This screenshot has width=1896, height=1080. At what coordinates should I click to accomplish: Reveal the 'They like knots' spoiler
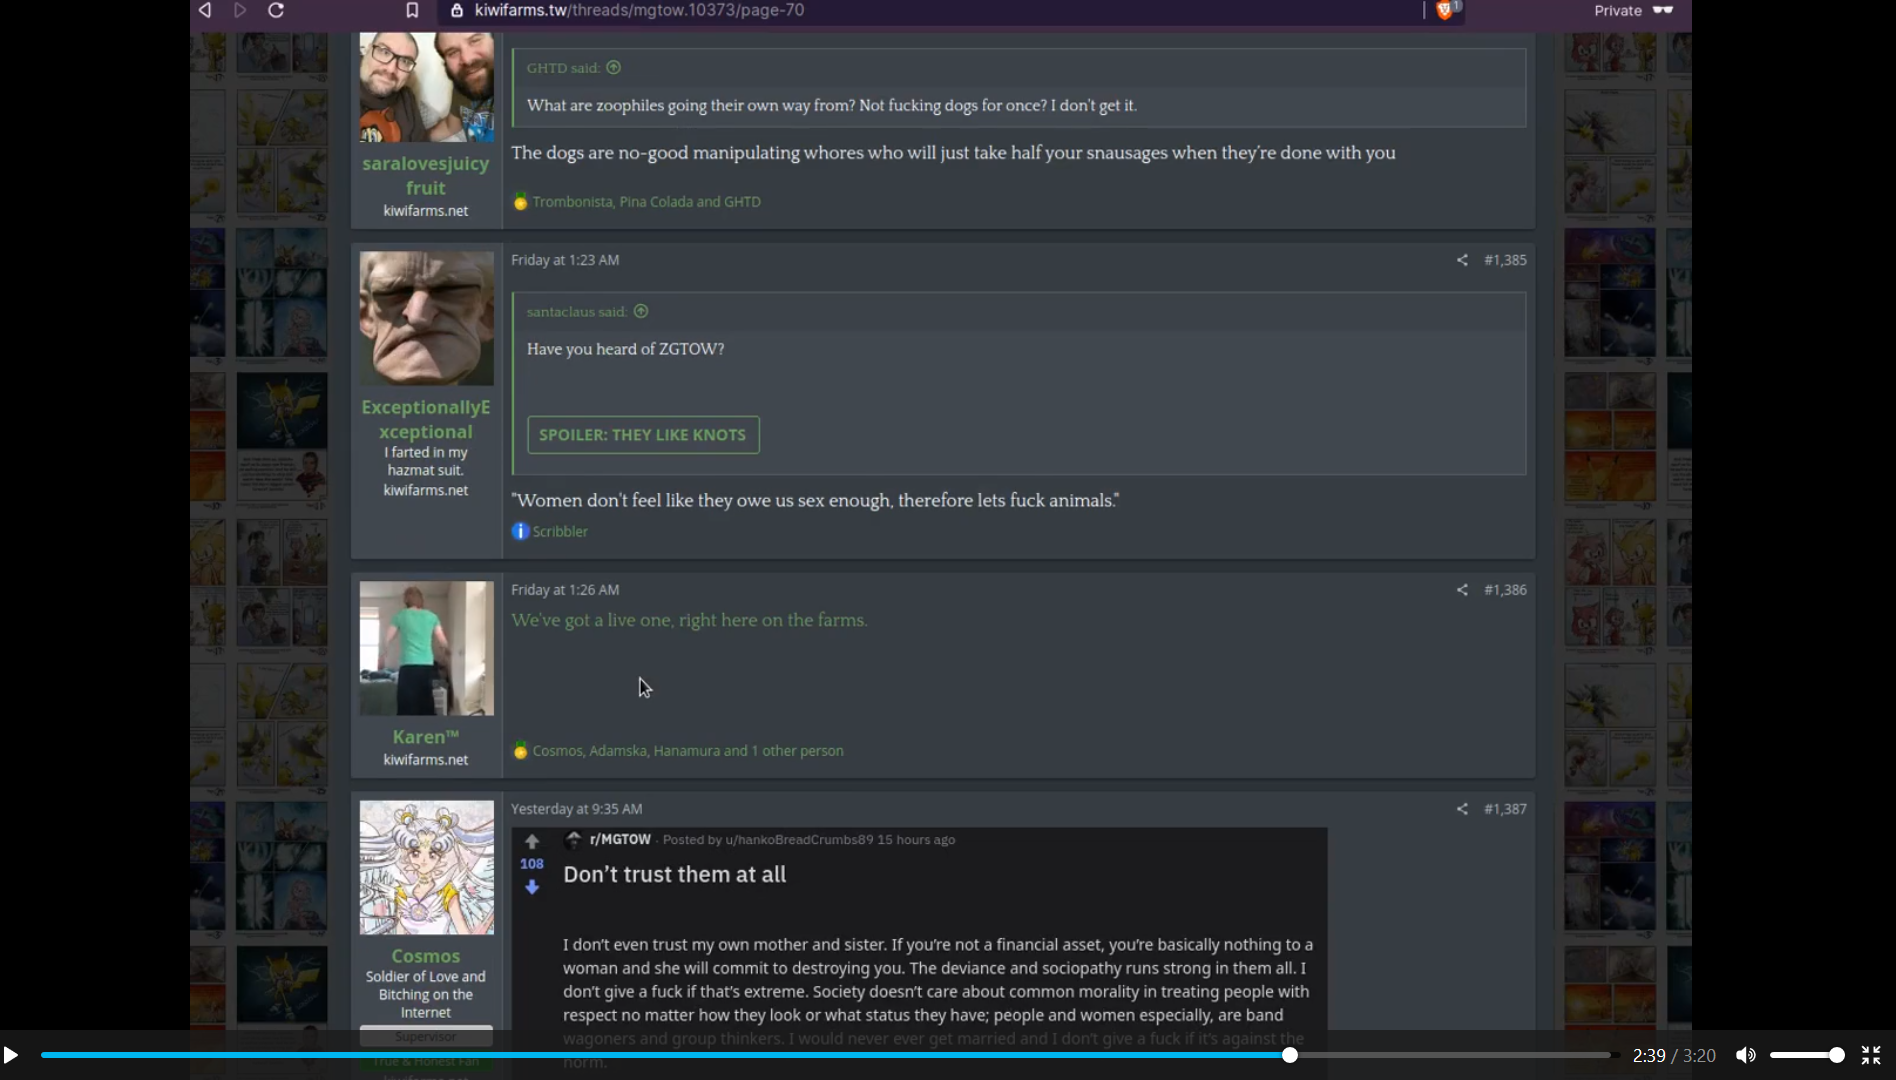643,435
